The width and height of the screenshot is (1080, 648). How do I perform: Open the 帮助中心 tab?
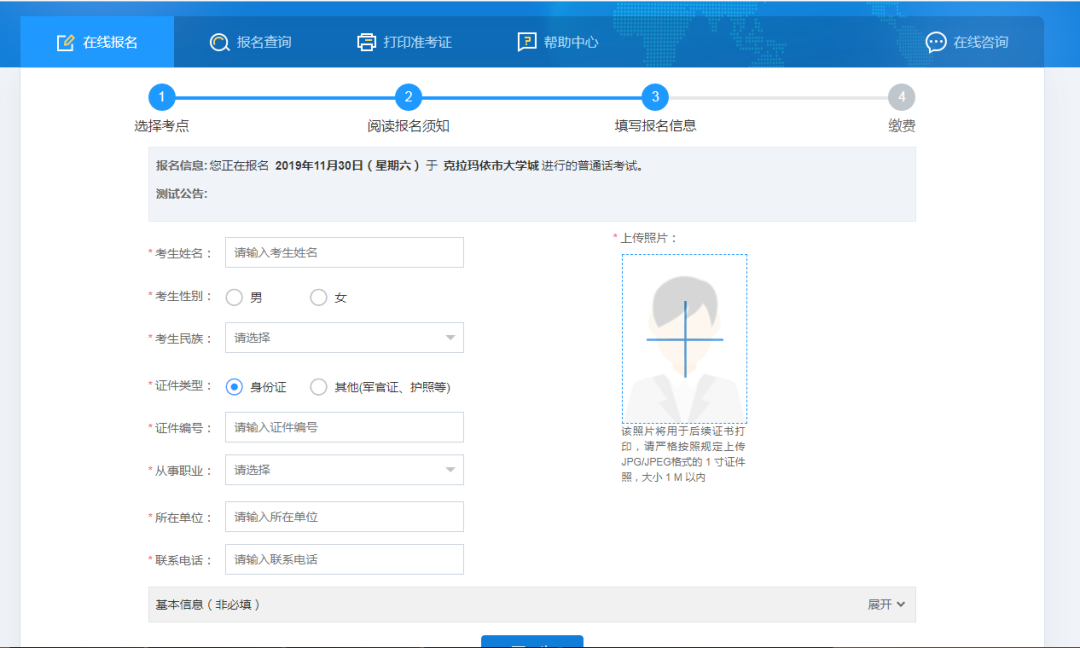click(x=558, y=42)
